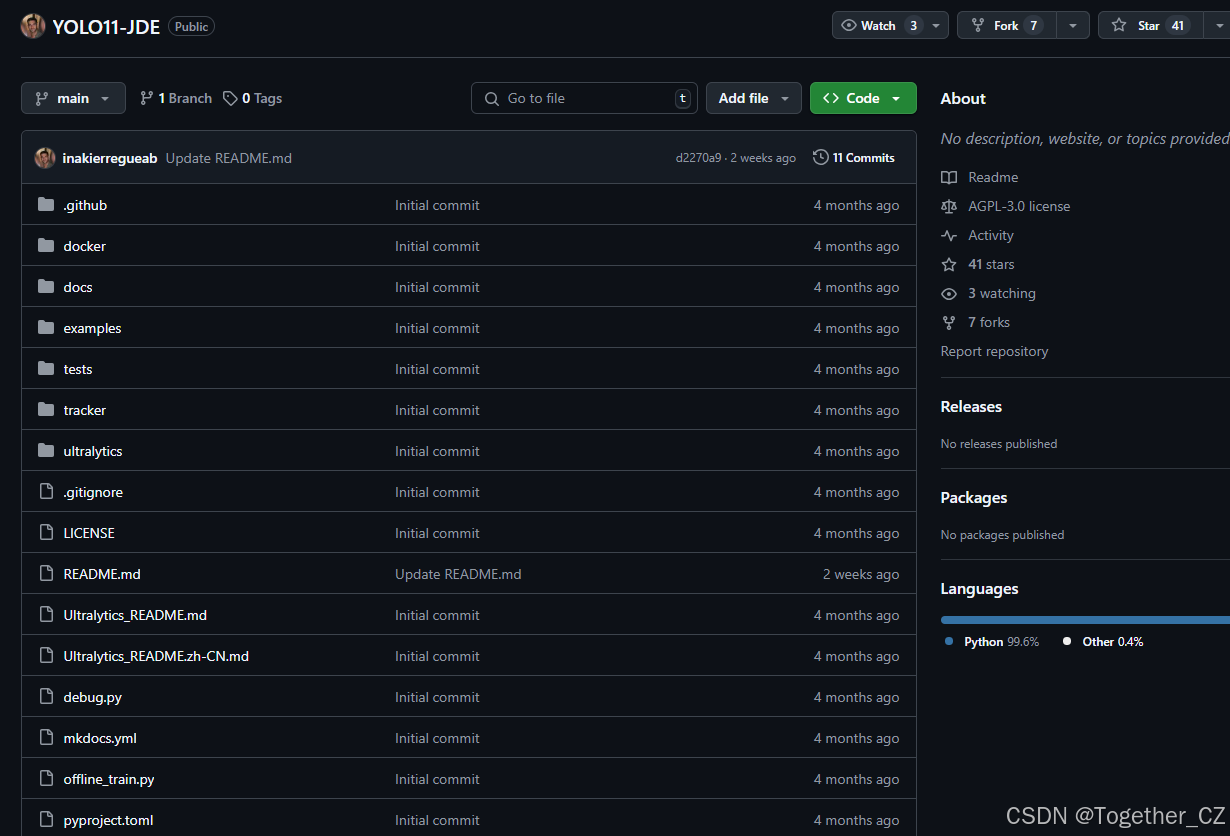This screenshot has width=1230, height=836.
Task: Open the main branch selector dropdown
Action: 73,98
